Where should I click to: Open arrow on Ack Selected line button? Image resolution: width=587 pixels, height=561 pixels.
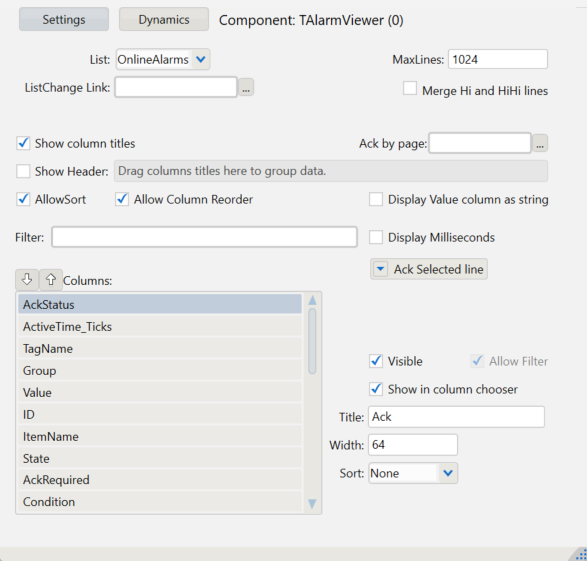coord(380,269)
